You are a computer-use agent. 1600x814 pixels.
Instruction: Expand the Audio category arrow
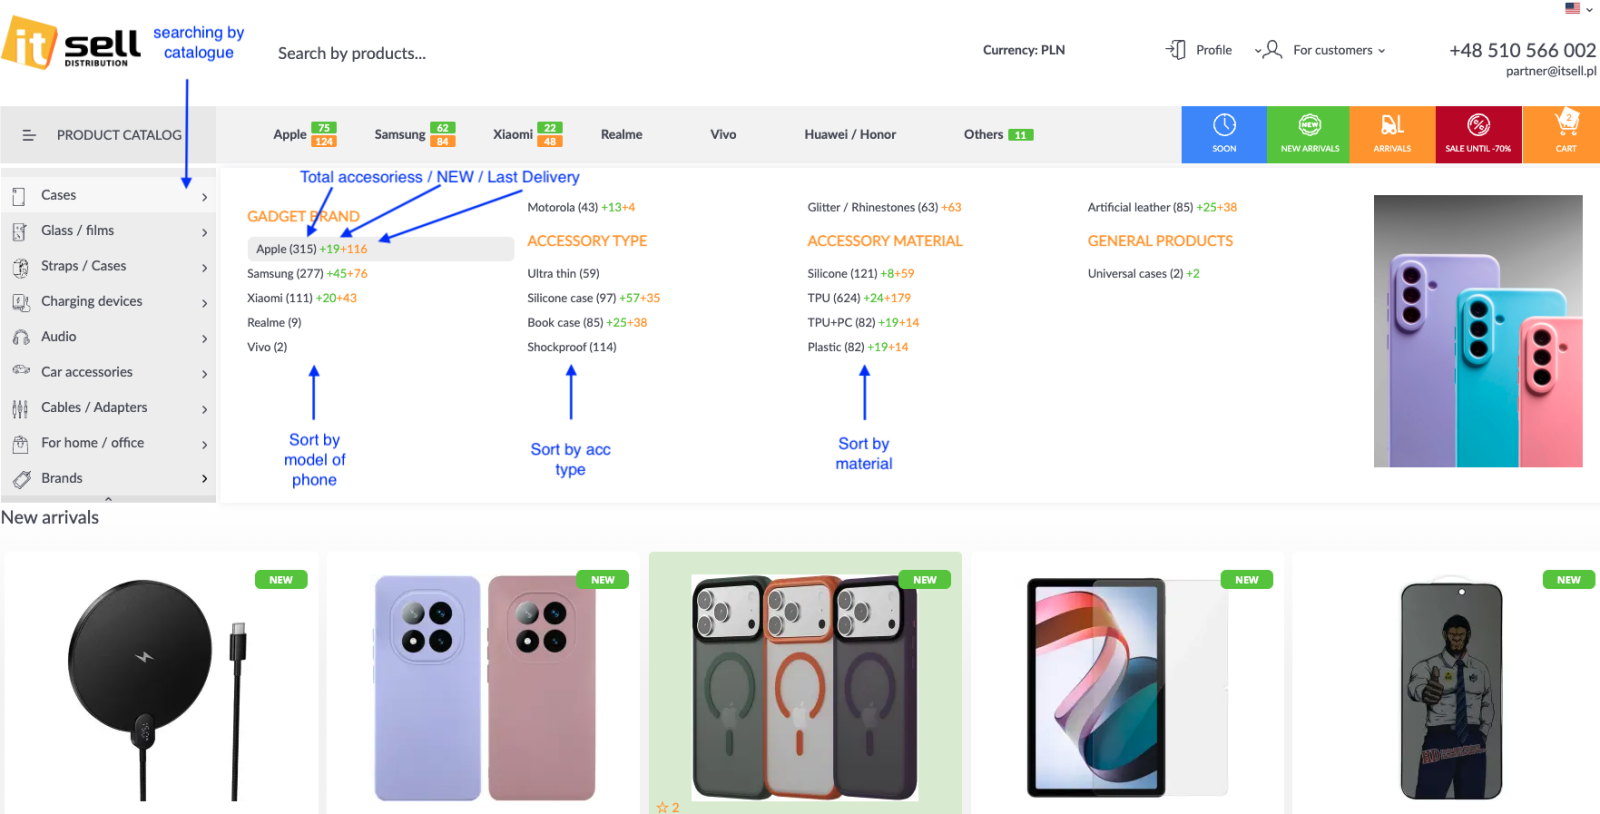(204, 338)
